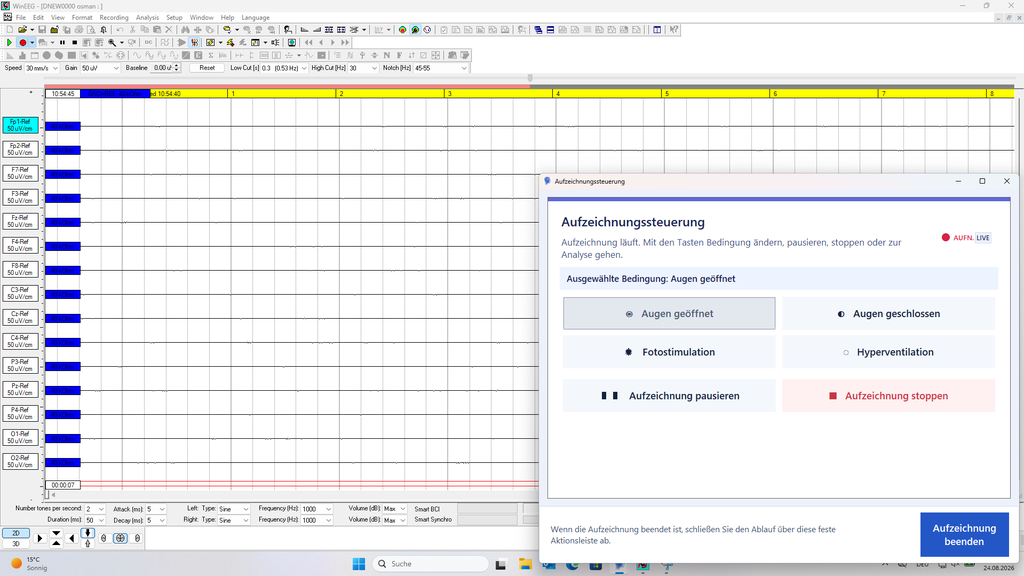Click the bold F icon in analysis toolbar

tap(399, 56)
